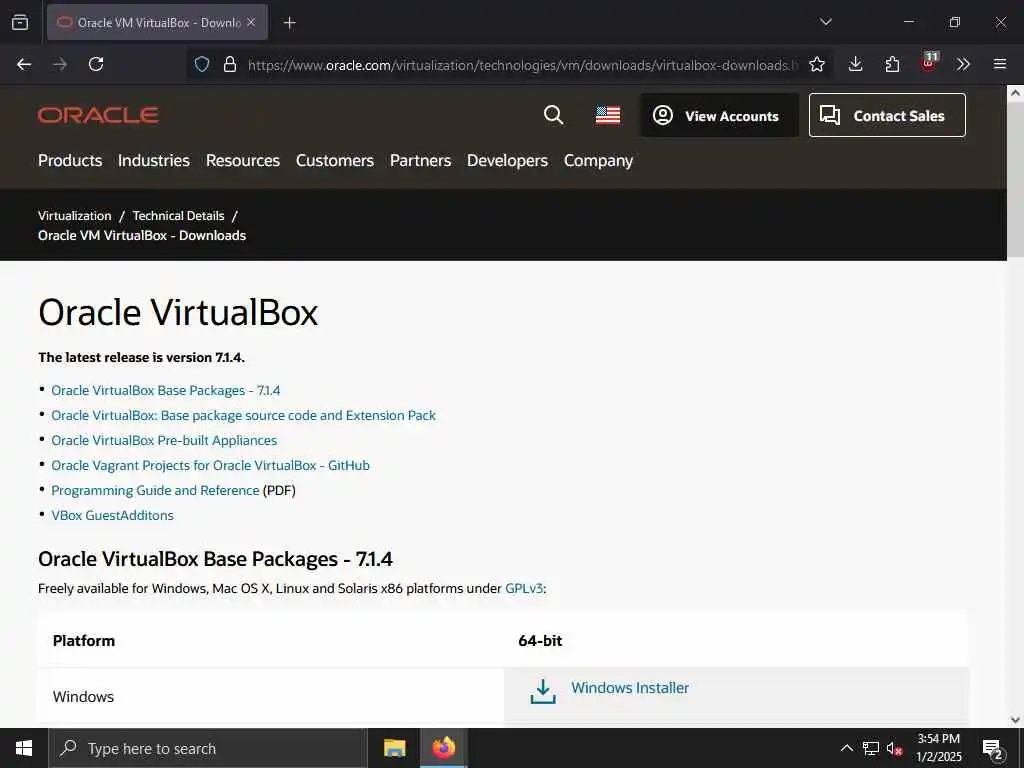
Task: Click the vertical scrollbar thumb
Action: [x=1015, y=180]
